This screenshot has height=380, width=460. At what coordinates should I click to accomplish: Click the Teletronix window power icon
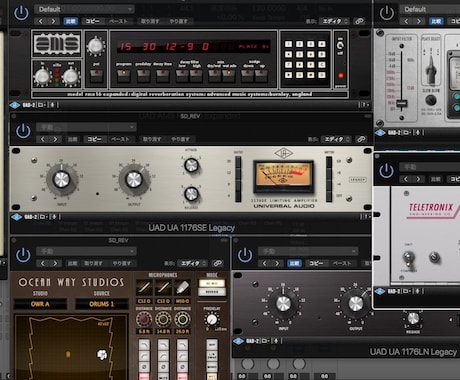386,171
